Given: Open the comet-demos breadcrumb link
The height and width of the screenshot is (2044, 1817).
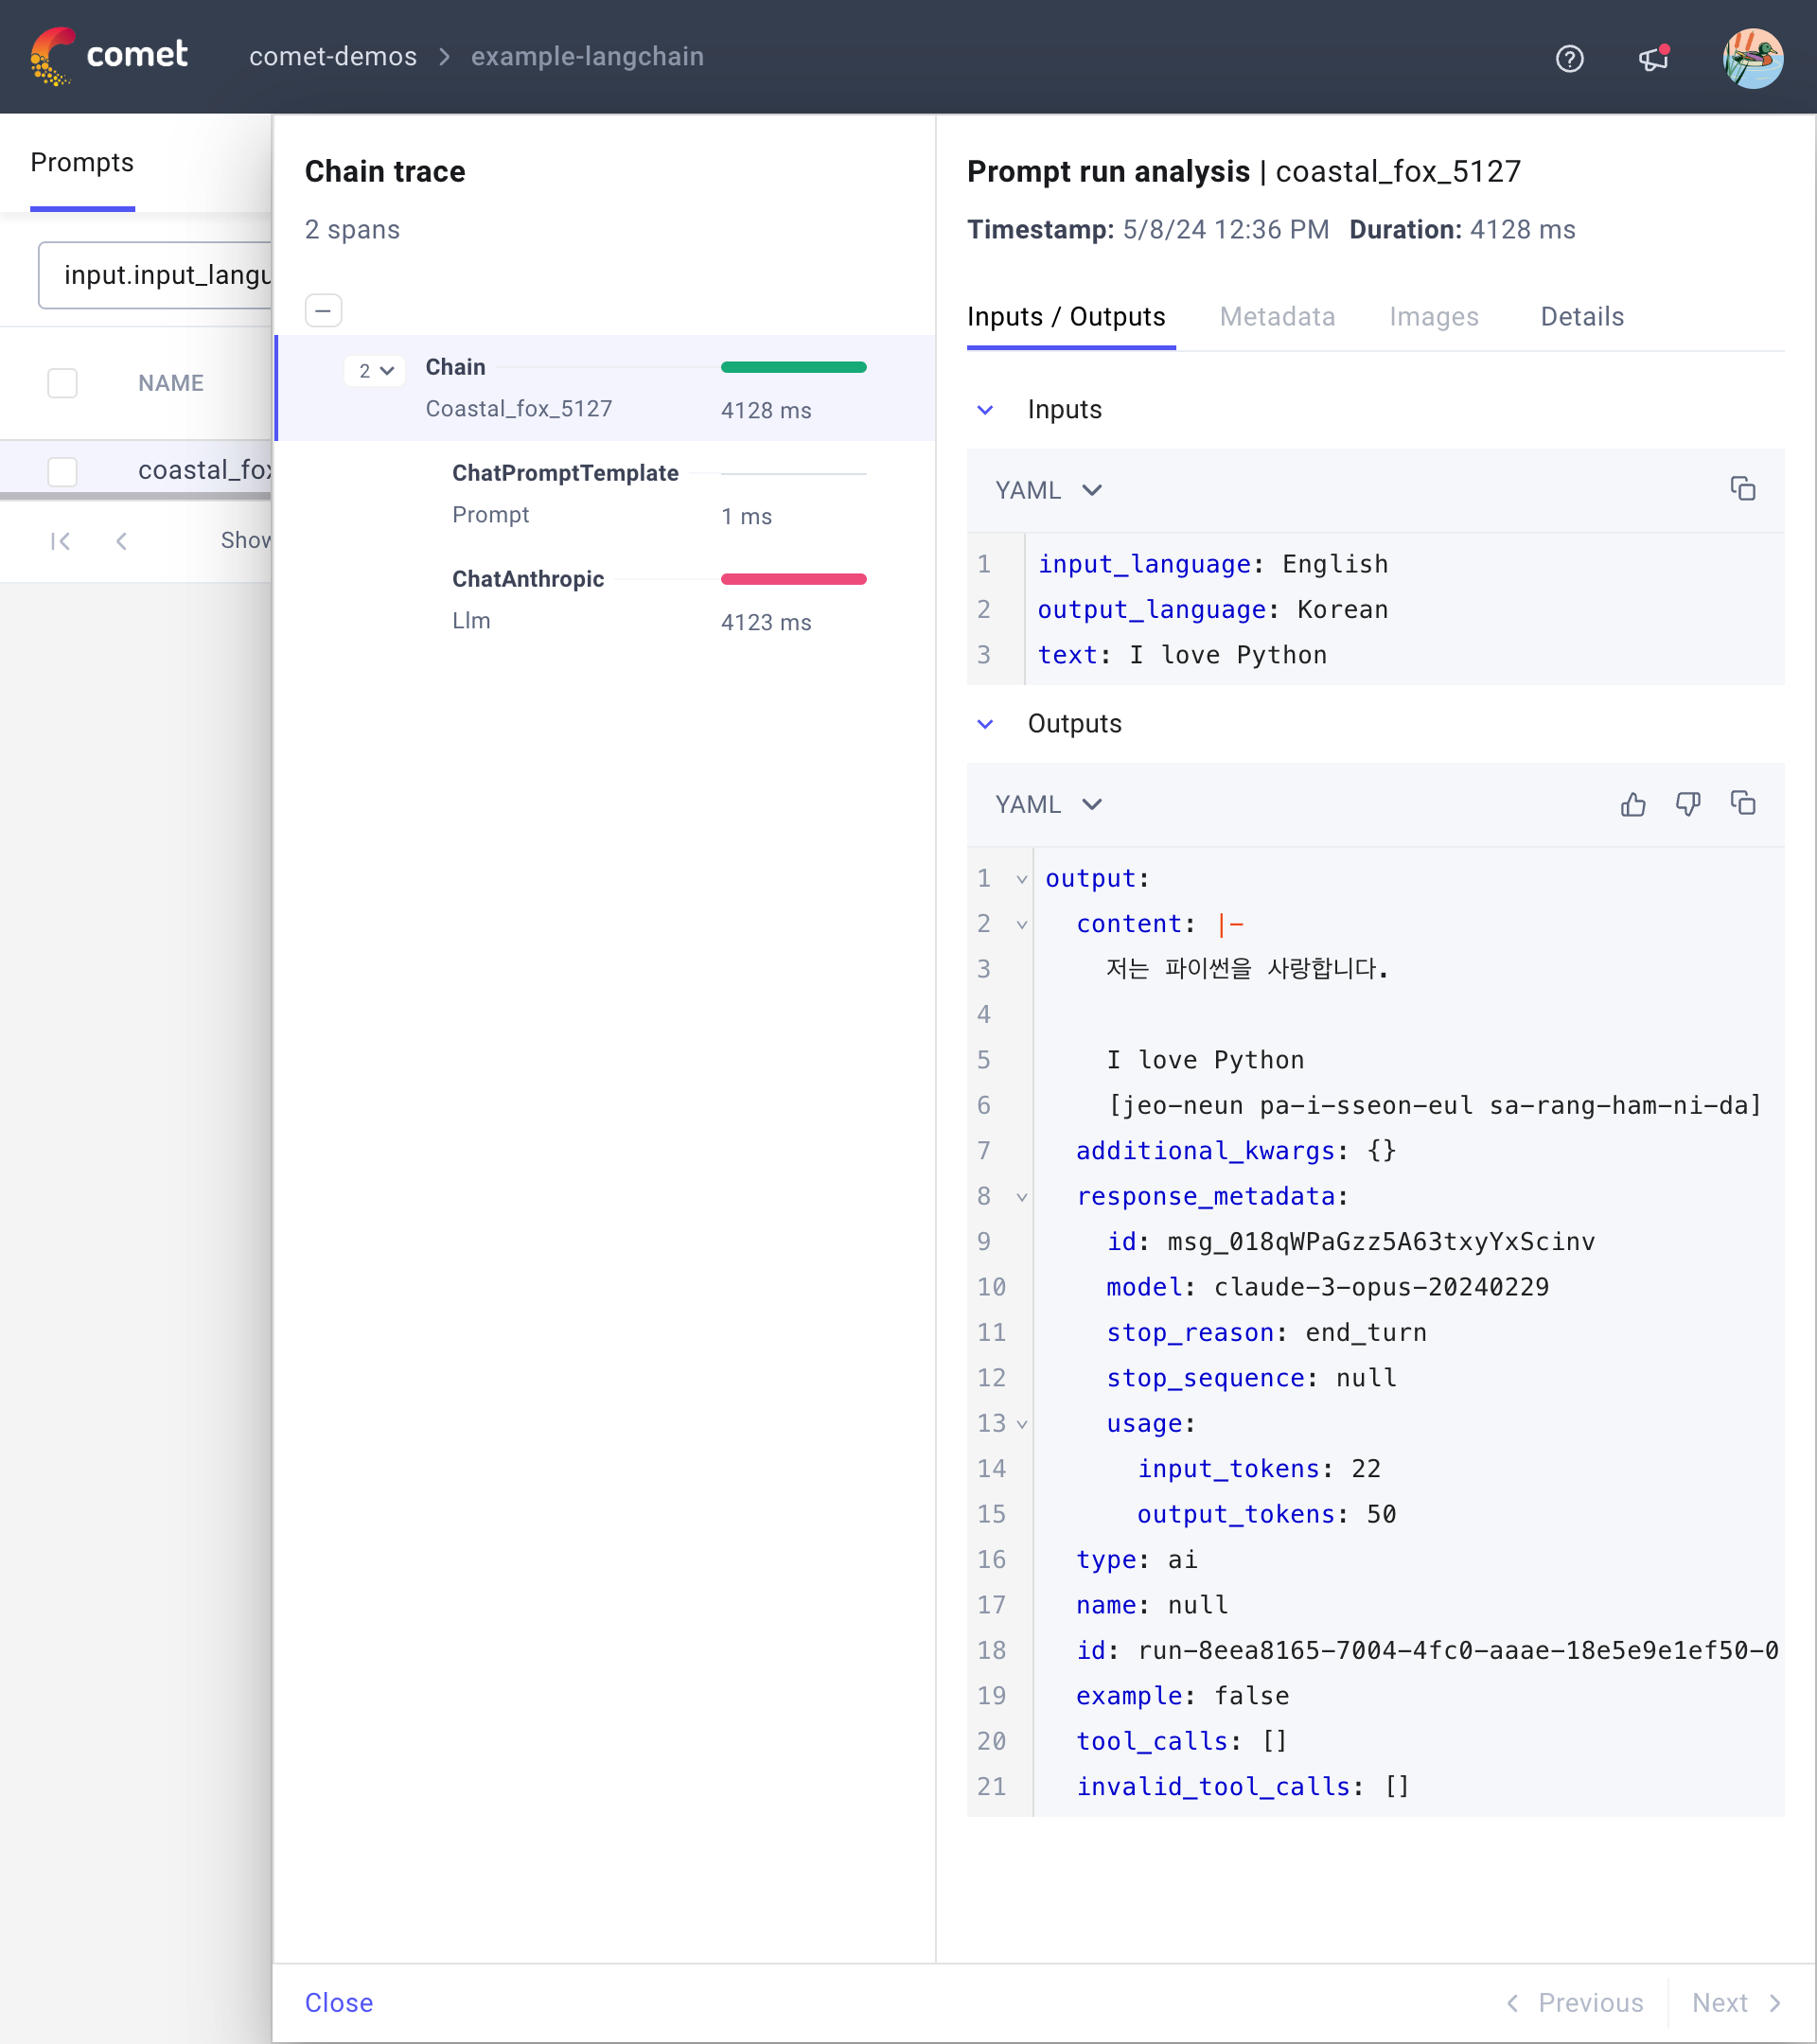Looking at the screenshot, I should click(333, 57).
